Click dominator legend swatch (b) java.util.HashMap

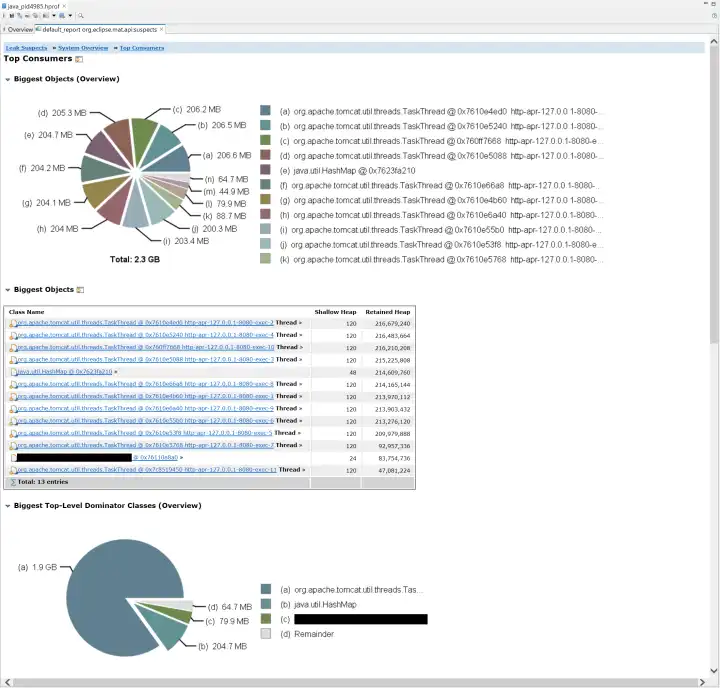(x=266, y=604)
